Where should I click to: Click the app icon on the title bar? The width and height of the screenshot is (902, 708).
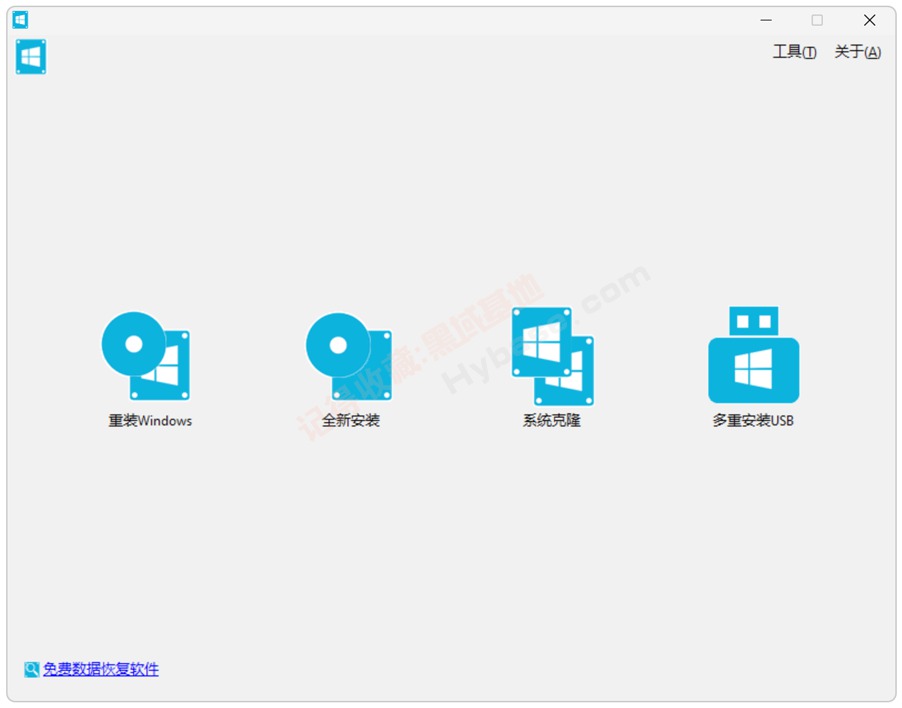point(21,19)
